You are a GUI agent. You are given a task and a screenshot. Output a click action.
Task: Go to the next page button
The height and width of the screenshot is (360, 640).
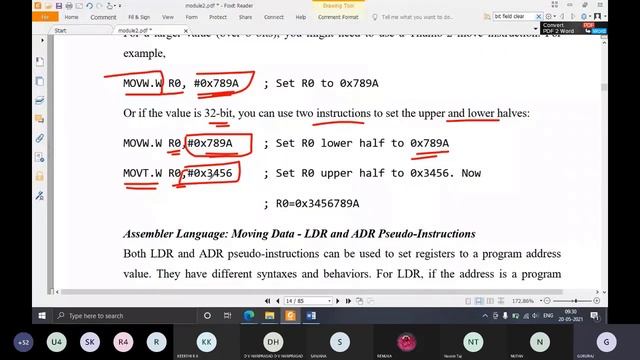pos(338,301)
